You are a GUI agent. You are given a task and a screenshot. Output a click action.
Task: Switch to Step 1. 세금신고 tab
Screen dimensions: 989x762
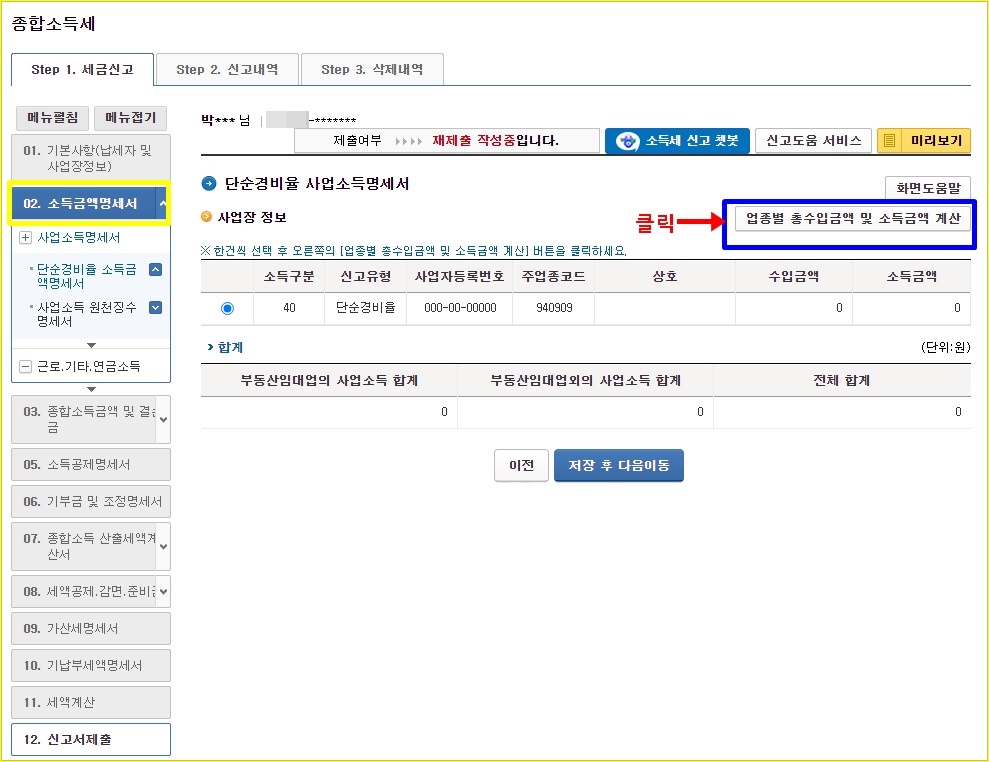point(82,69)
